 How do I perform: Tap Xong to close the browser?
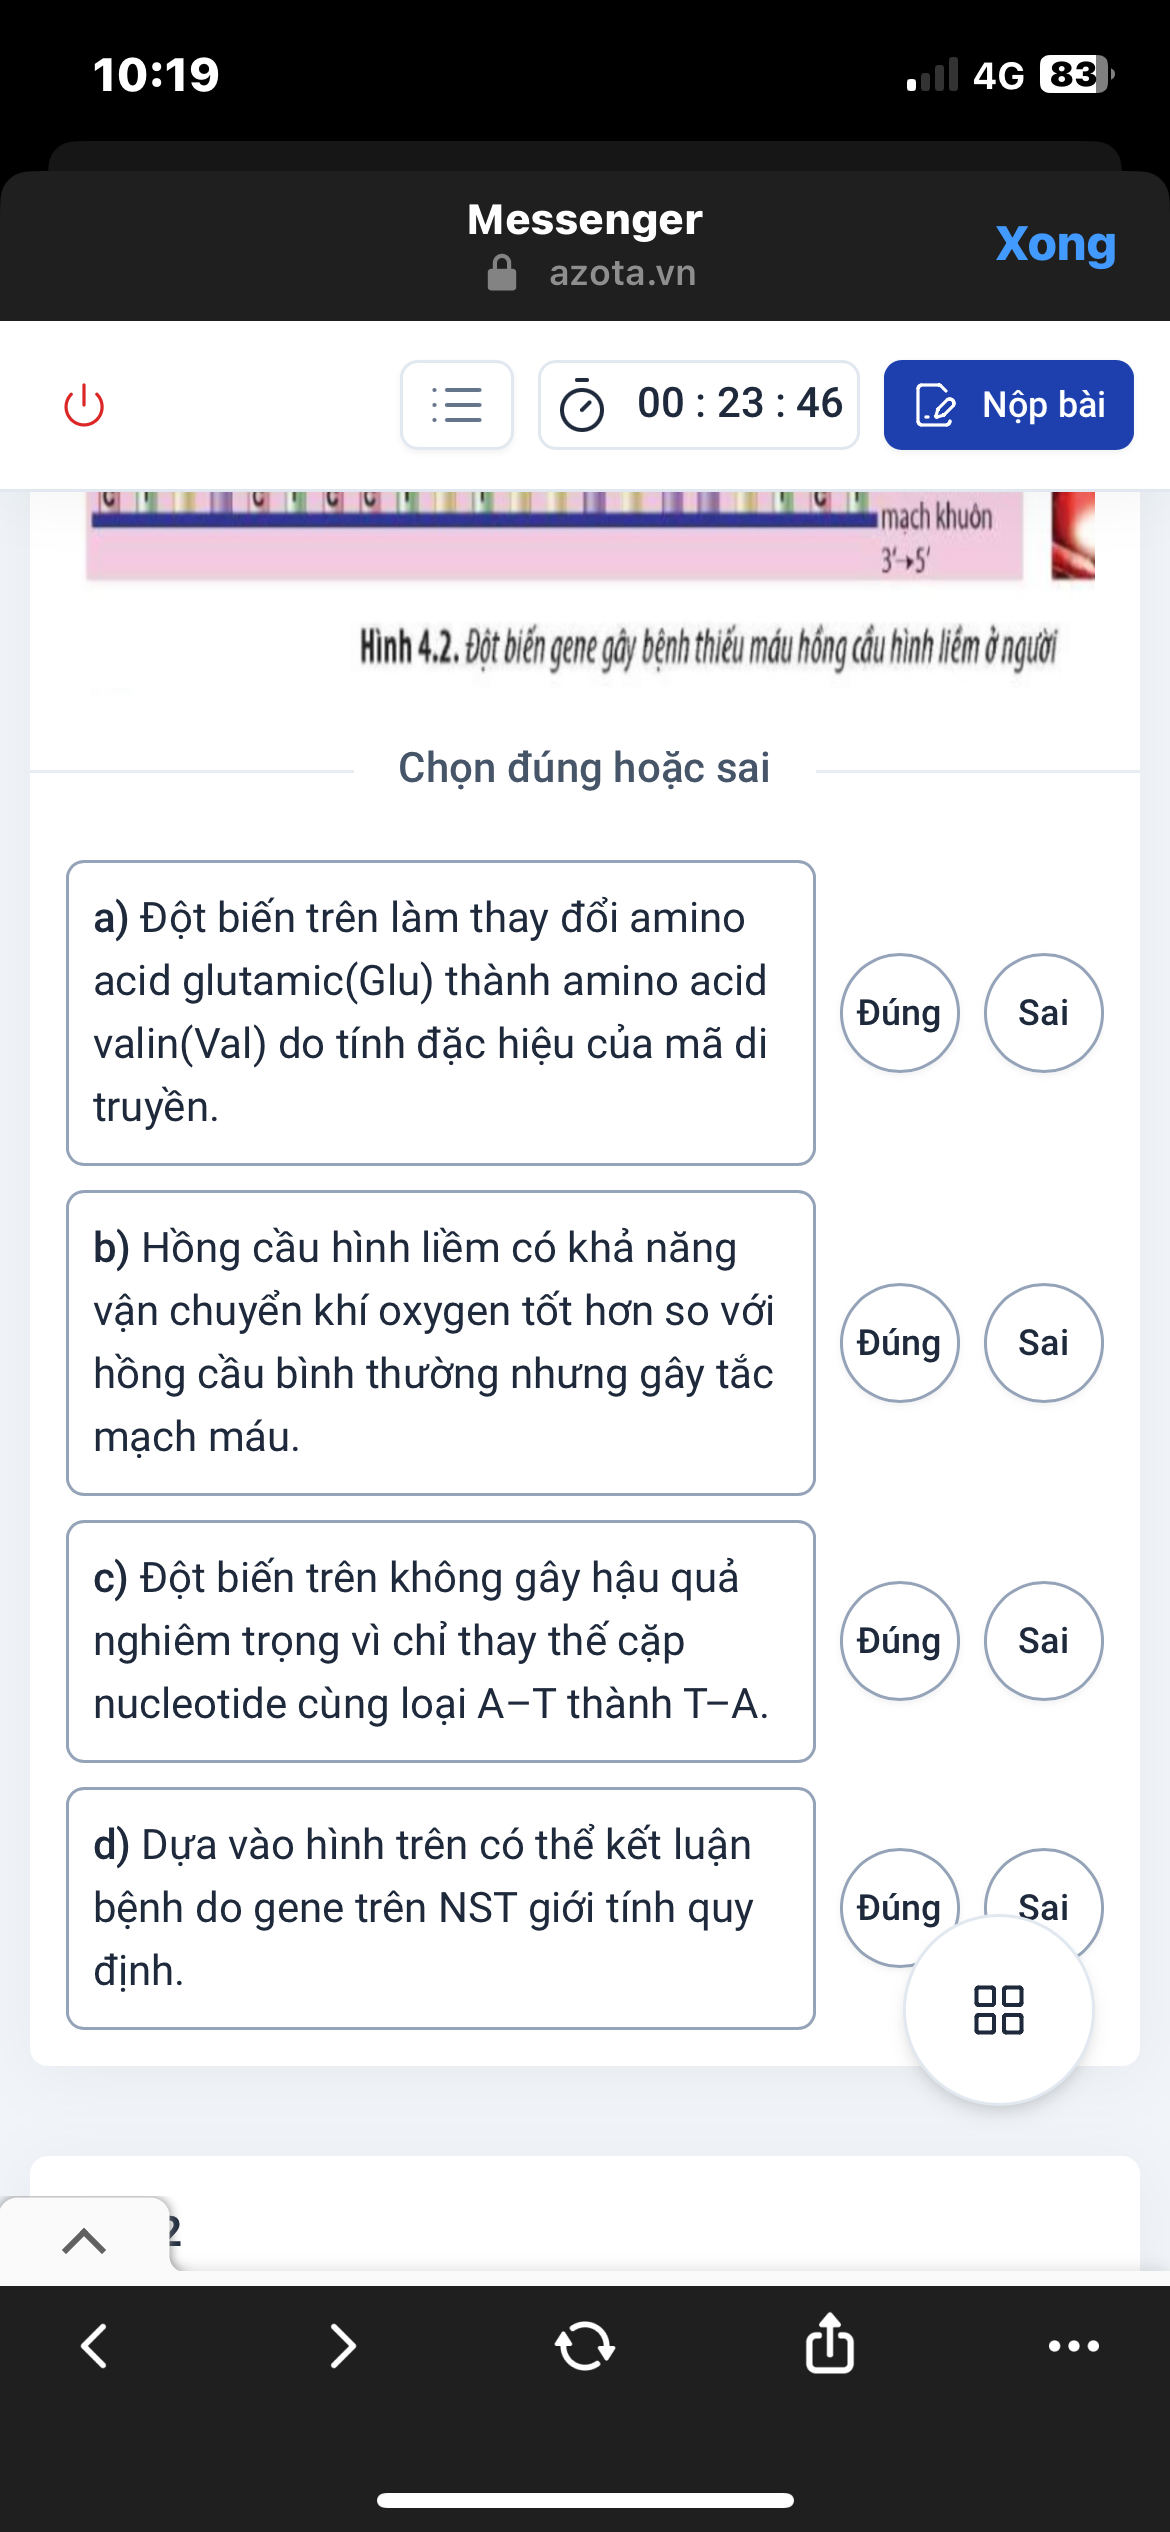(1055, 244)
